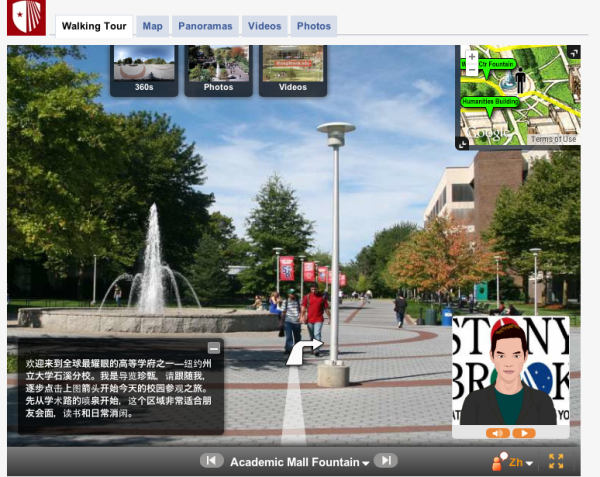Select the Ctr Fountain map label

pos(488,64)
